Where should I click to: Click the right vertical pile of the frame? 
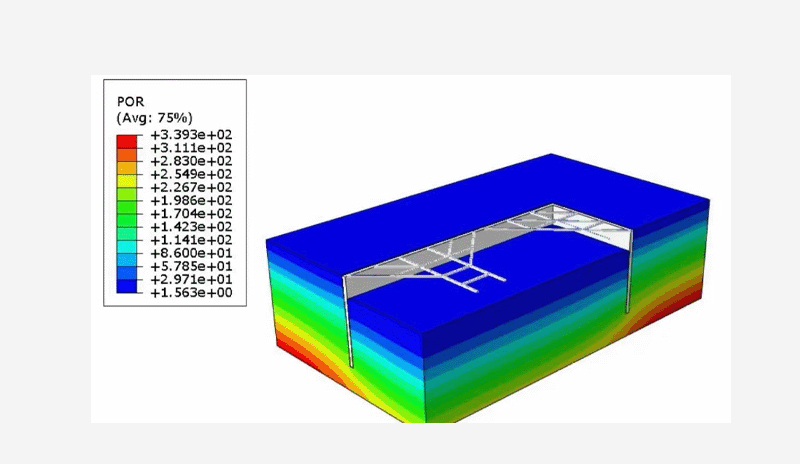[x=630, y=272]
